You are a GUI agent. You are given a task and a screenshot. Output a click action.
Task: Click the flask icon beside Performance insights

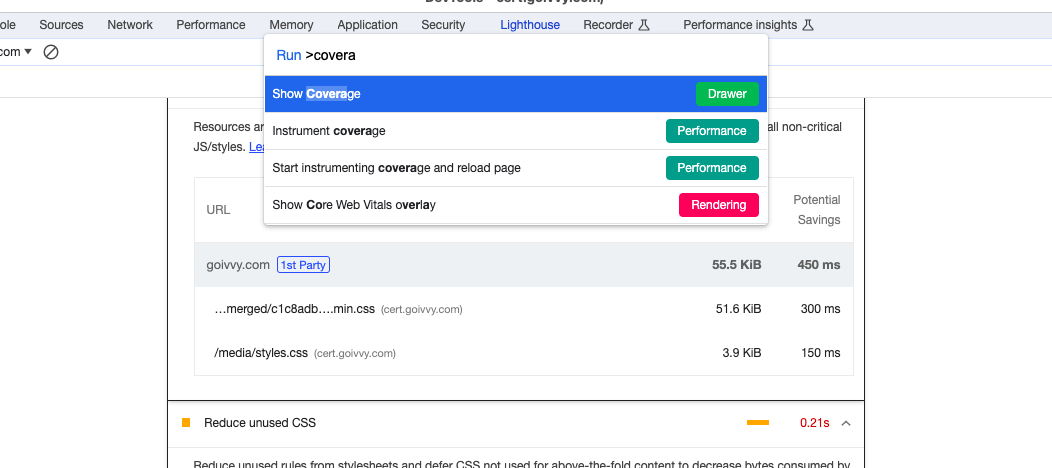pyautogui.click(x=808, y=25)
